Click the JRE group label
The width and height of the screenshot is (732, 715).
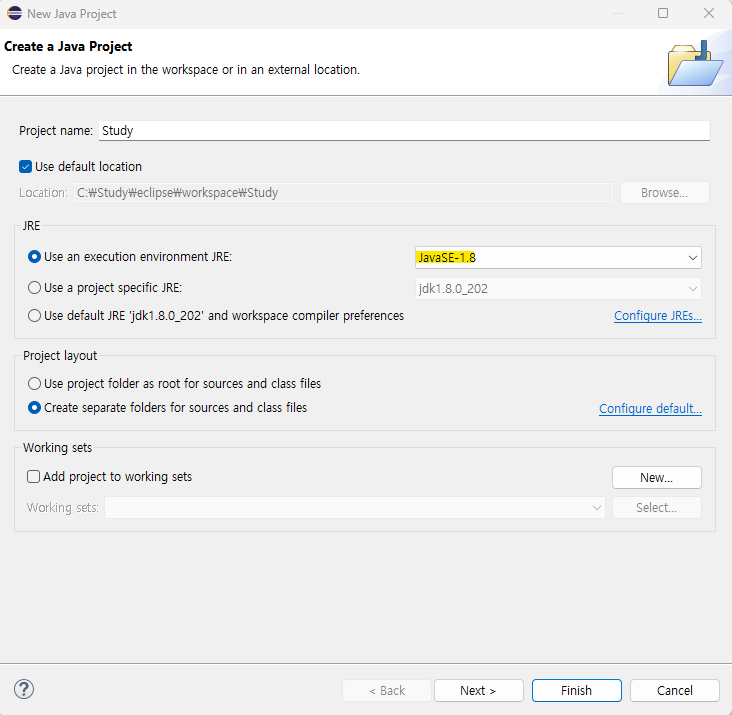click(31, 225)
